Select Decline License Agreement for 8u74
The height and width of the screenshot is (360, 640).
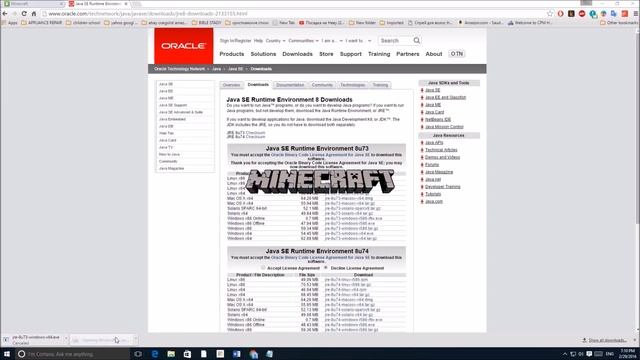coord(325,268)
